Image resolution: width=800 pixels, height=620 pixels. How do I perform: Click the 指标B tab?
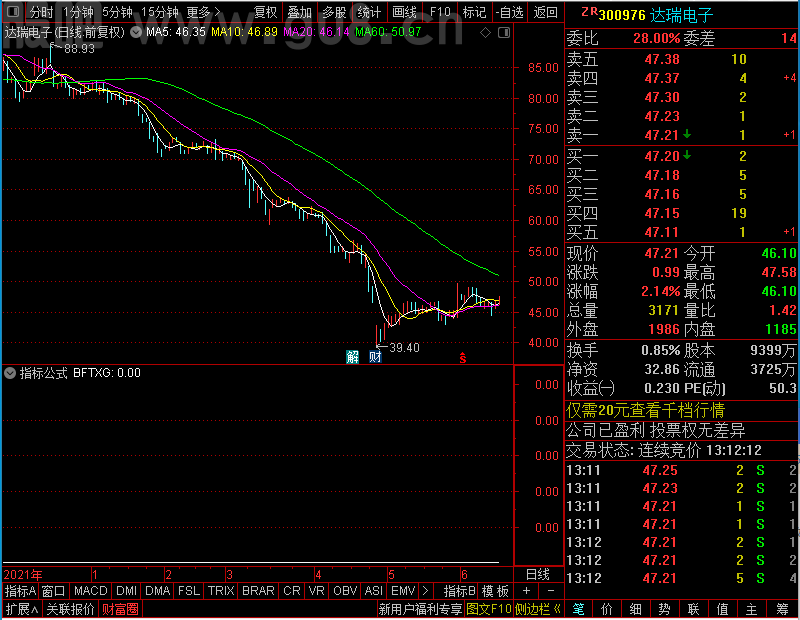point(459,591)
